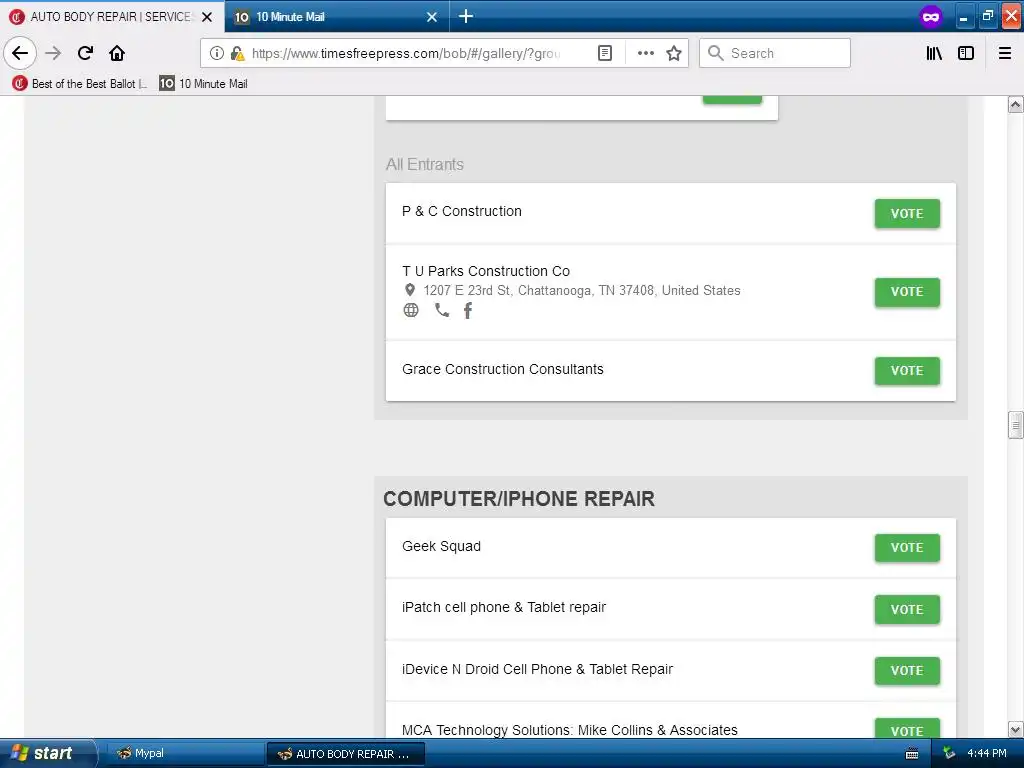Click the T U Parks street address text

[x=581, y=290]
